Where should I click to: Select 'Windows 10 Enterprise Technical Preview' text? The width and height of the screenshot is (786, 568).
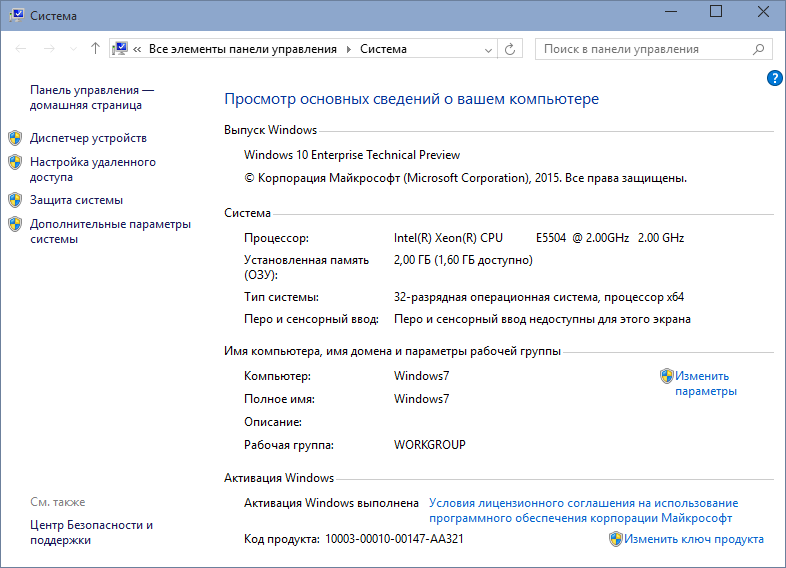(352, 155)
